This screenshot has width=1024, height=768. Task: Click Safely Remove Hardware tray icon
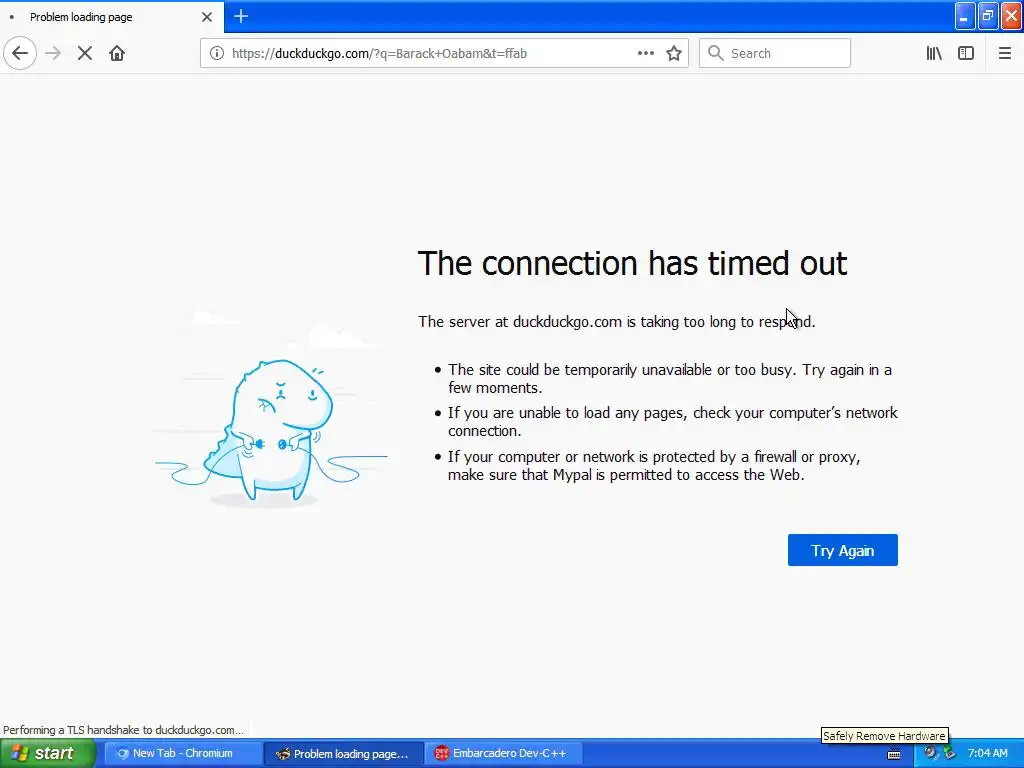(949, 753)
